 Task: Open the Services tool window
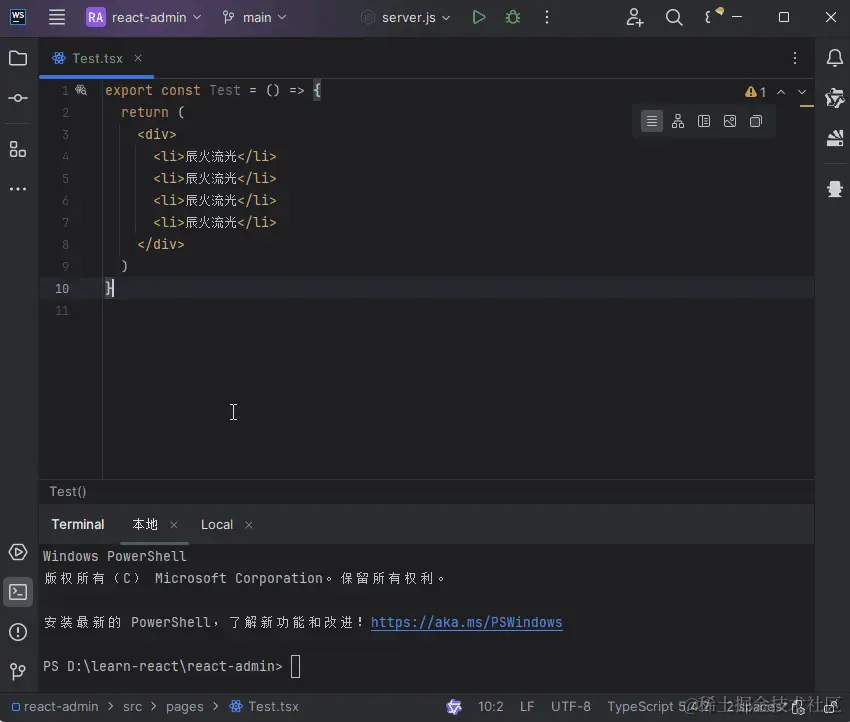click(x=18, y=552)
